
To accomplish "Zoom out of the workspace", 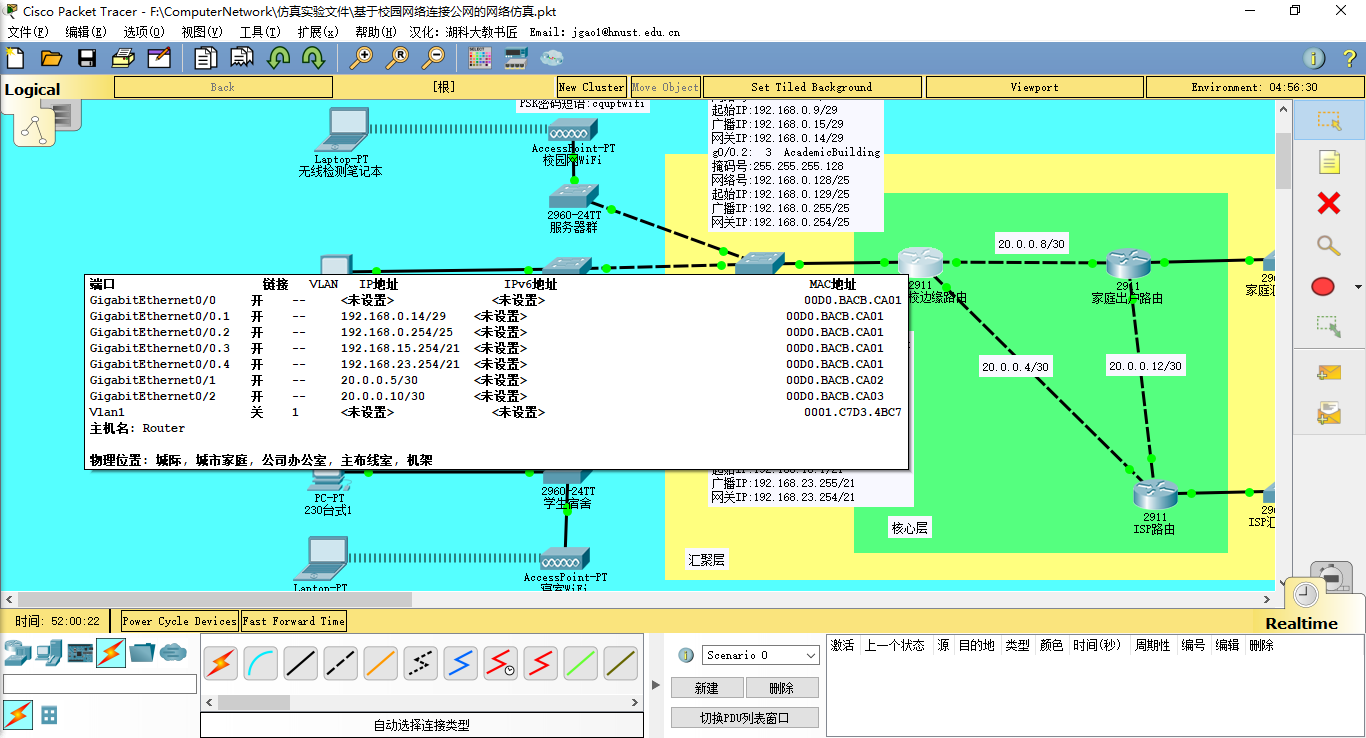I will pyautogui.click(x=433, y=58).
